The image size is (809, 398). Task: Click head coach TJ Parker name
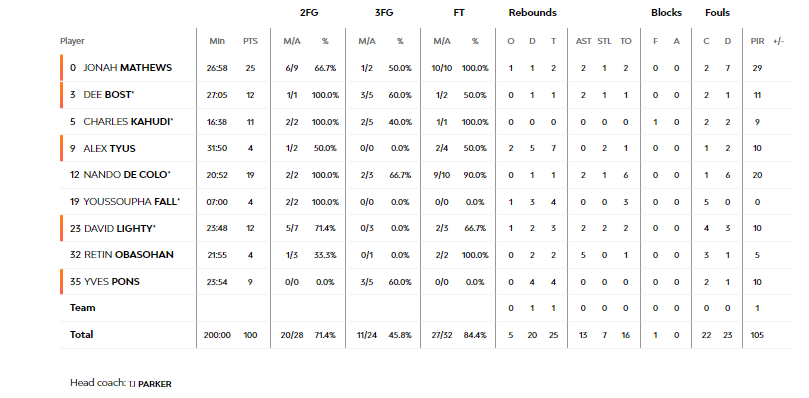point(150,384)
